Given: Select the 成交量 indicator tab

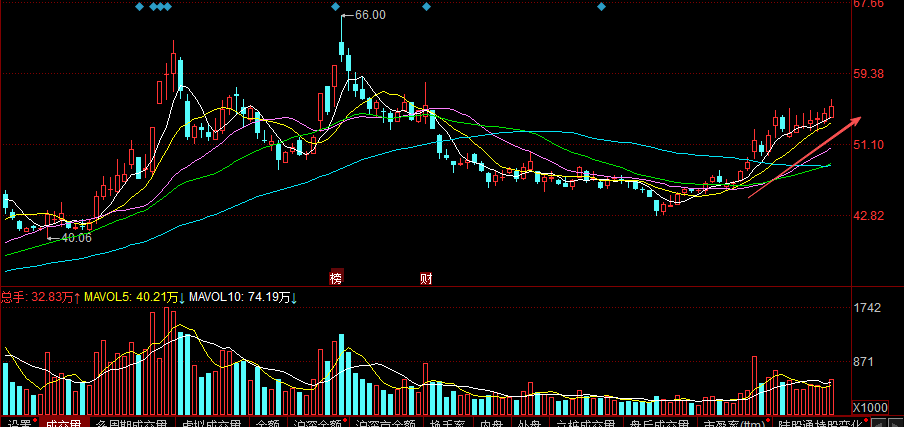Looking at the screenshot, I should [64, 423].
